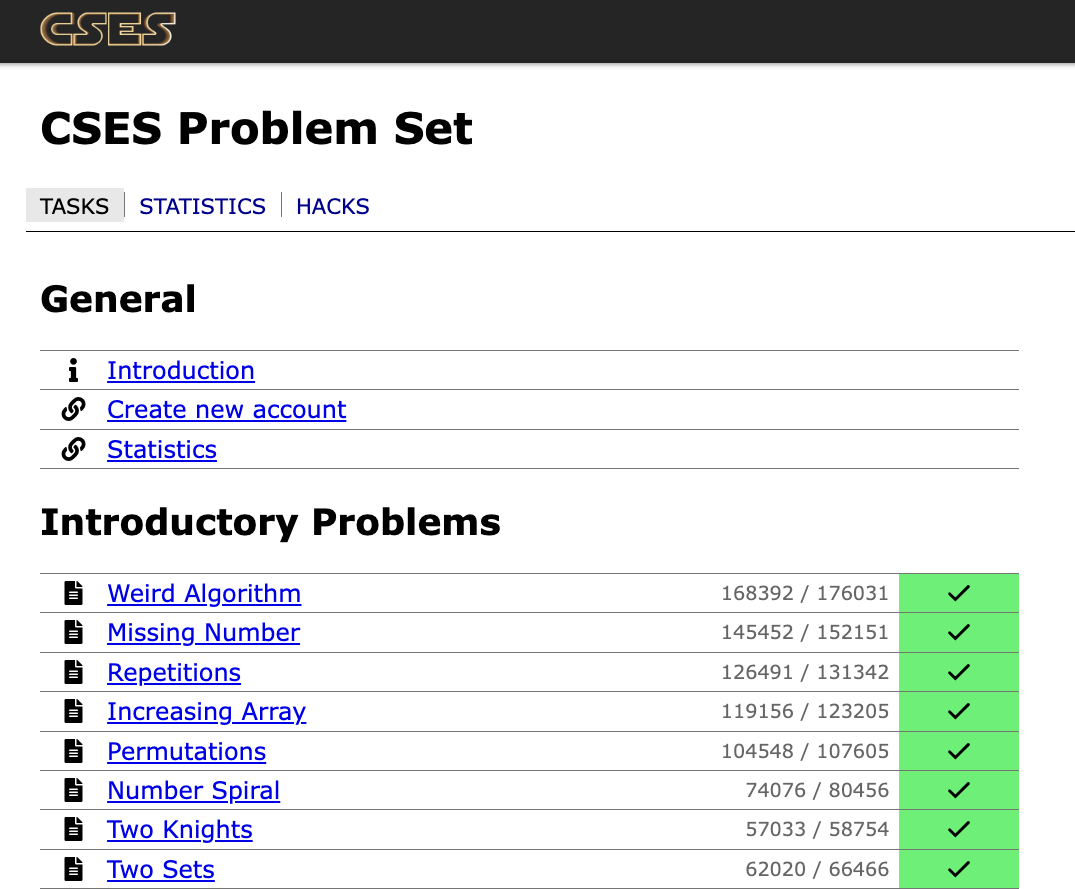This screenshot has width=1075, height=889.
Task: Click the document icon beside Increasing Array
Action: [x=73, y=711]
